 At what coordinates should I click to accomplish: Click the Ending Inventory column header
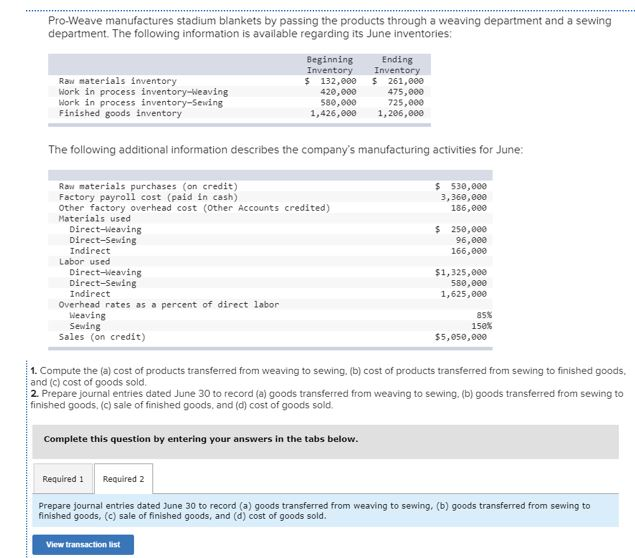[397, 65]
